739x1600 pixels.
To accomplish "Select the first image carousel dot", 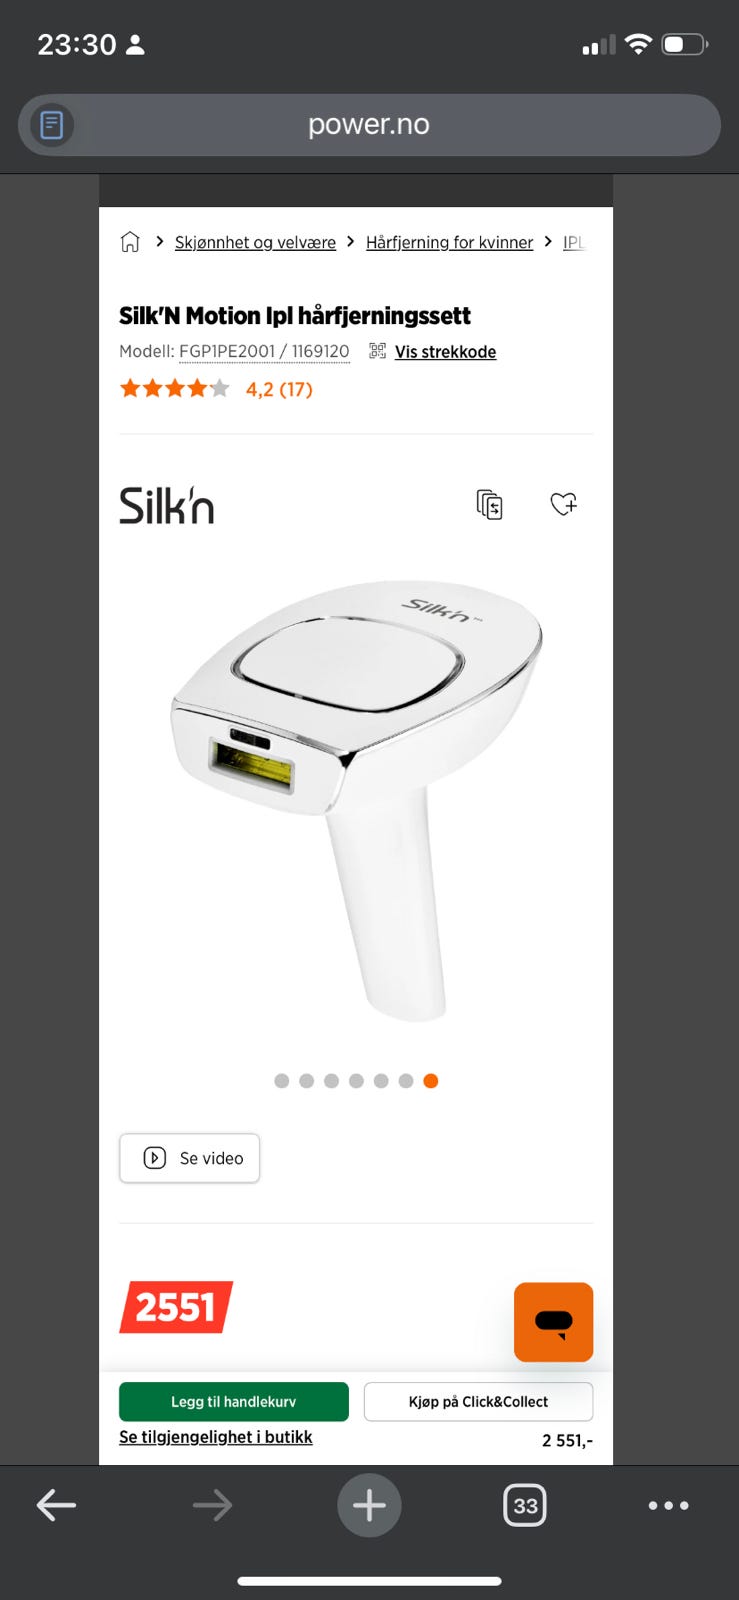I will 282,1081.
